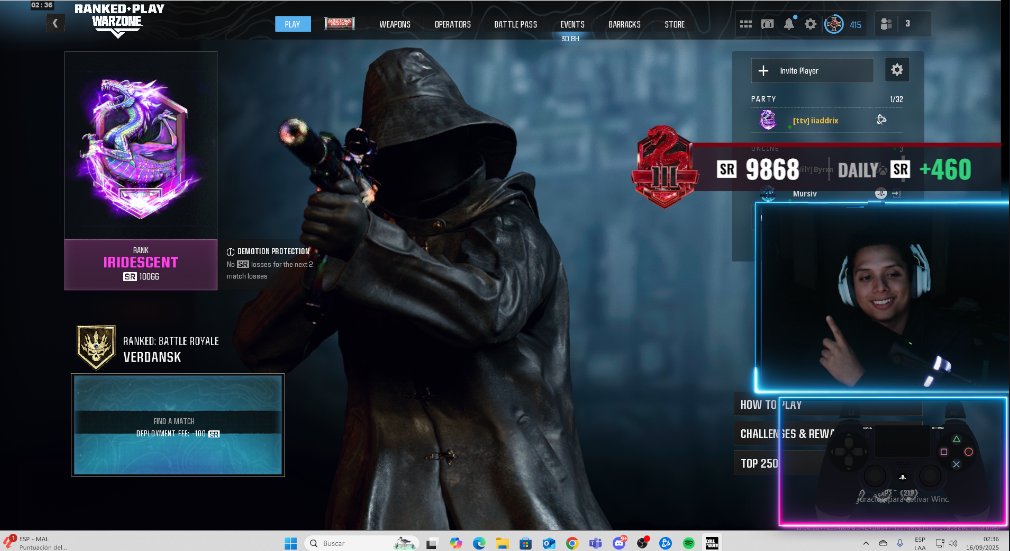The image size is (1010, 551).
Task: Click the IRIDESCENT SR 10066 label
Action: click(x=140, y=265)
